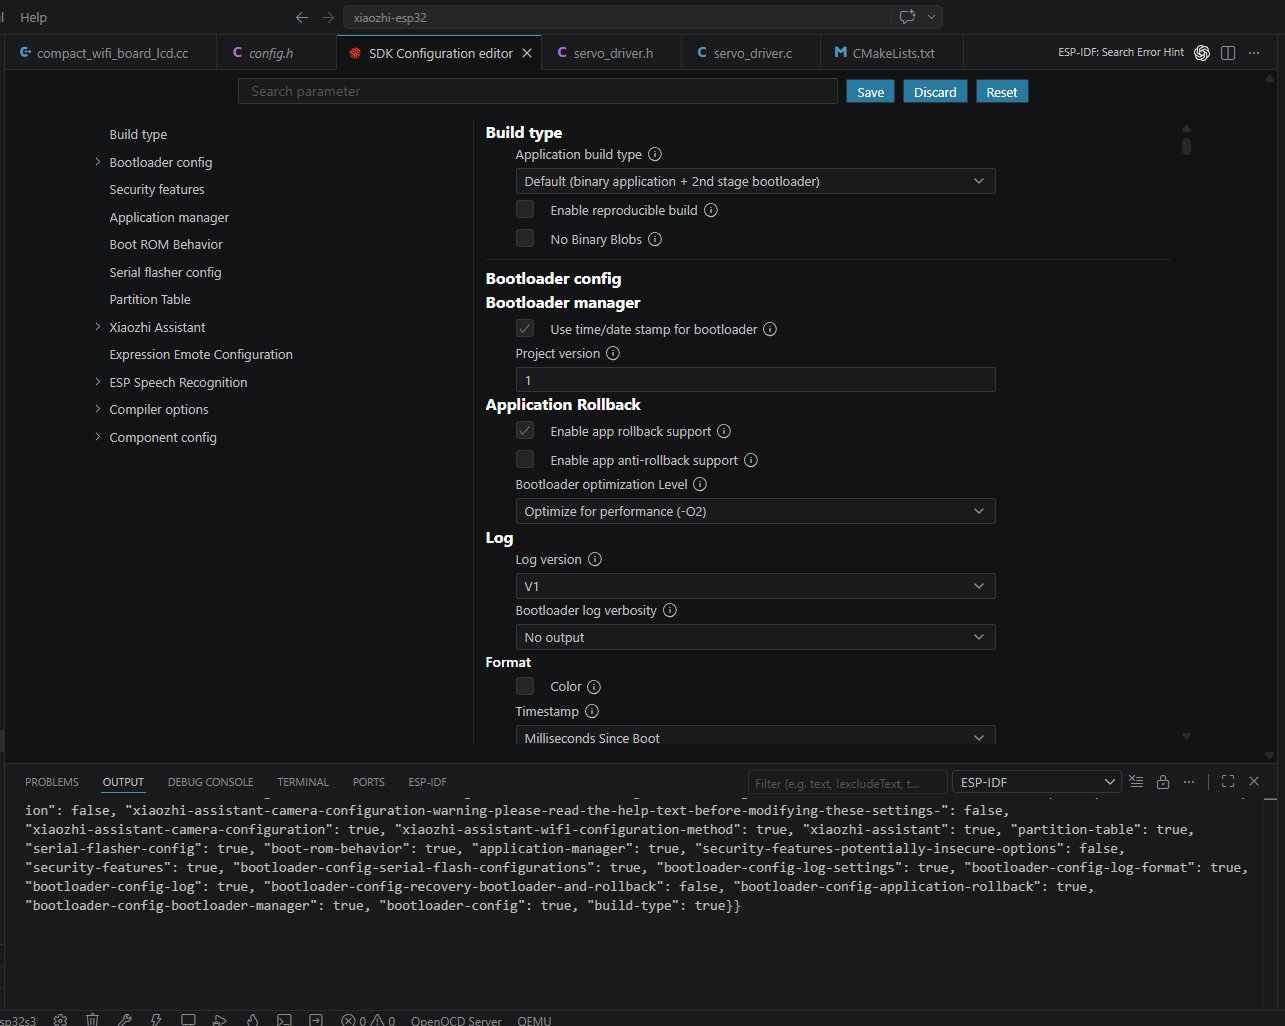Click info icon beside Bootloader log verbosity
Viewport: 1285px width, 1026px height.
coord(670,610)
